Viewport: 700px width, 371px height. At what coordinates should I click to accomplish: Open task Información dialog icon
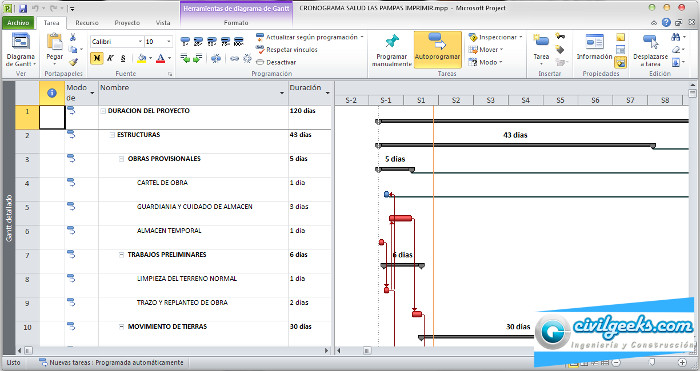point(594,42)
